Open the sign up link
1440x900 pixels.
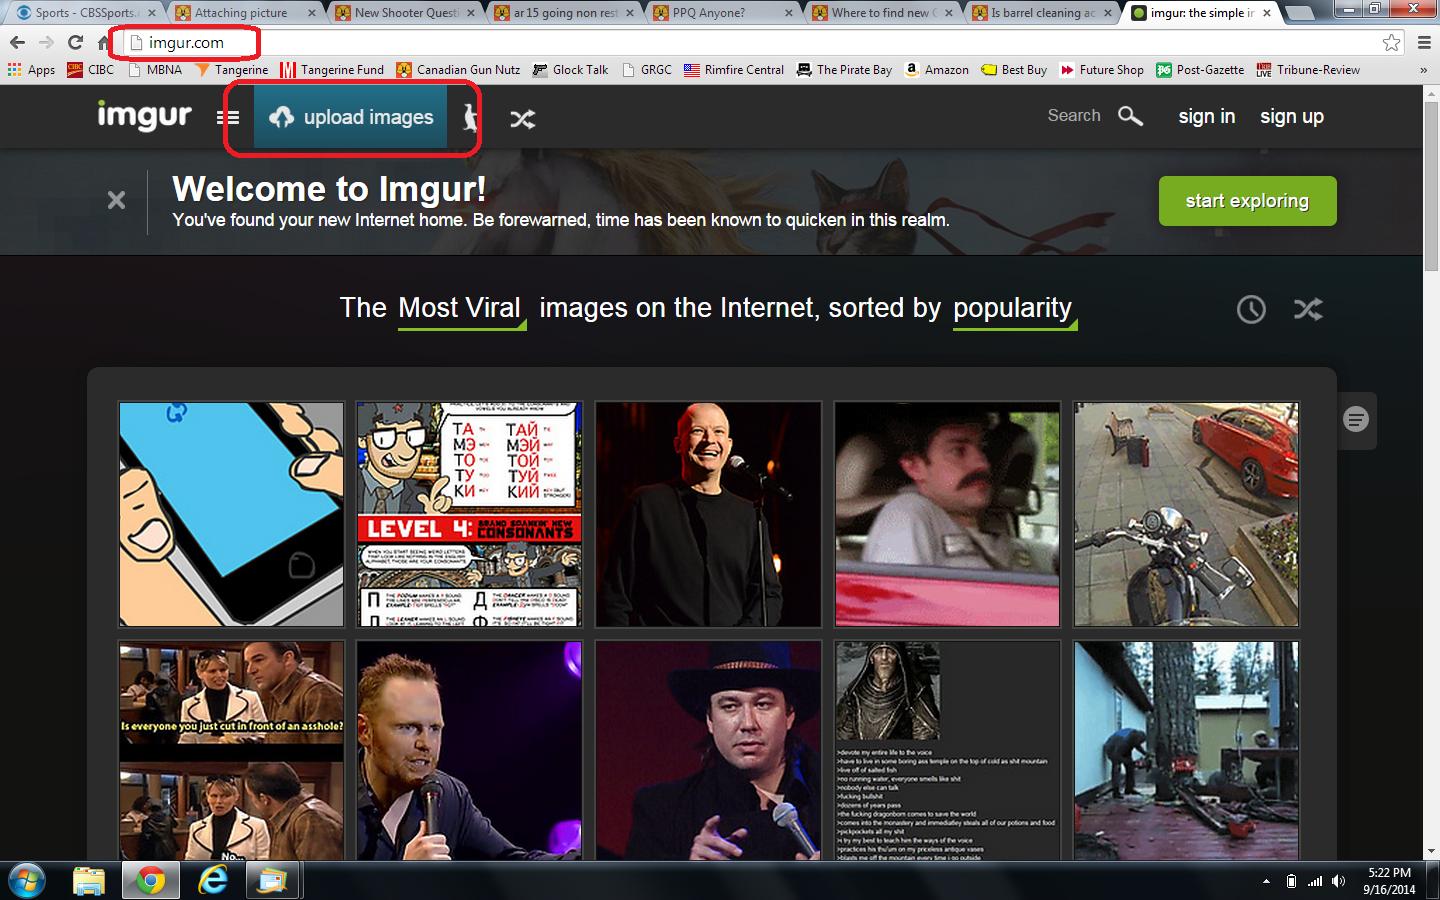pos(1291,117)
